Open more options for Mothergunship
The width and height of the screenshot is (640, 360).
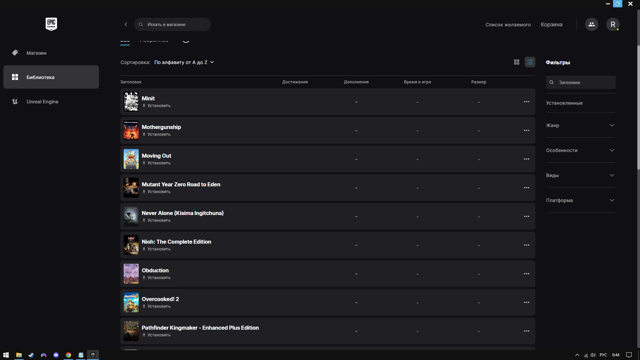[x=527, y=130]
